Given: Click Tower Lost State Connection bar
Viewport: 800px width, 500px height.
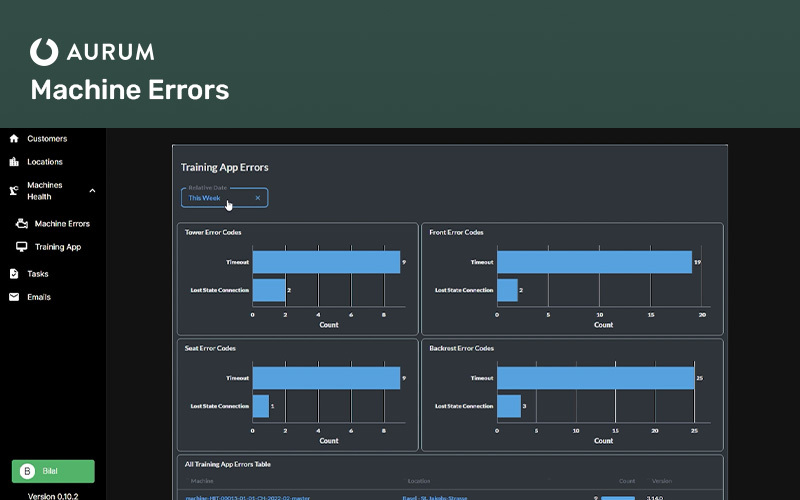Looking at the screenshot, I should 269,290.
